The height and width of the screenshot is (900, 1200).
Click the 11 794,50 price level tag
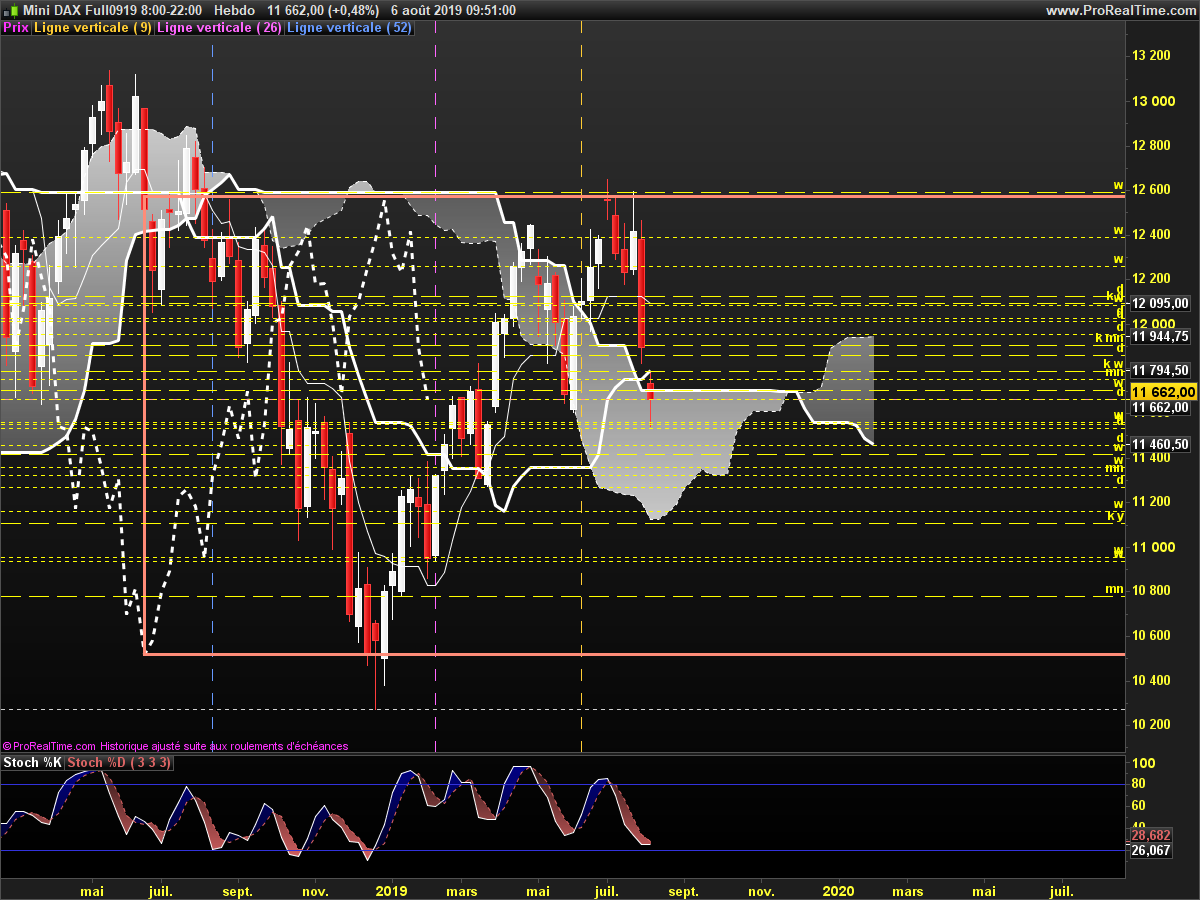tap(1160, 371)
